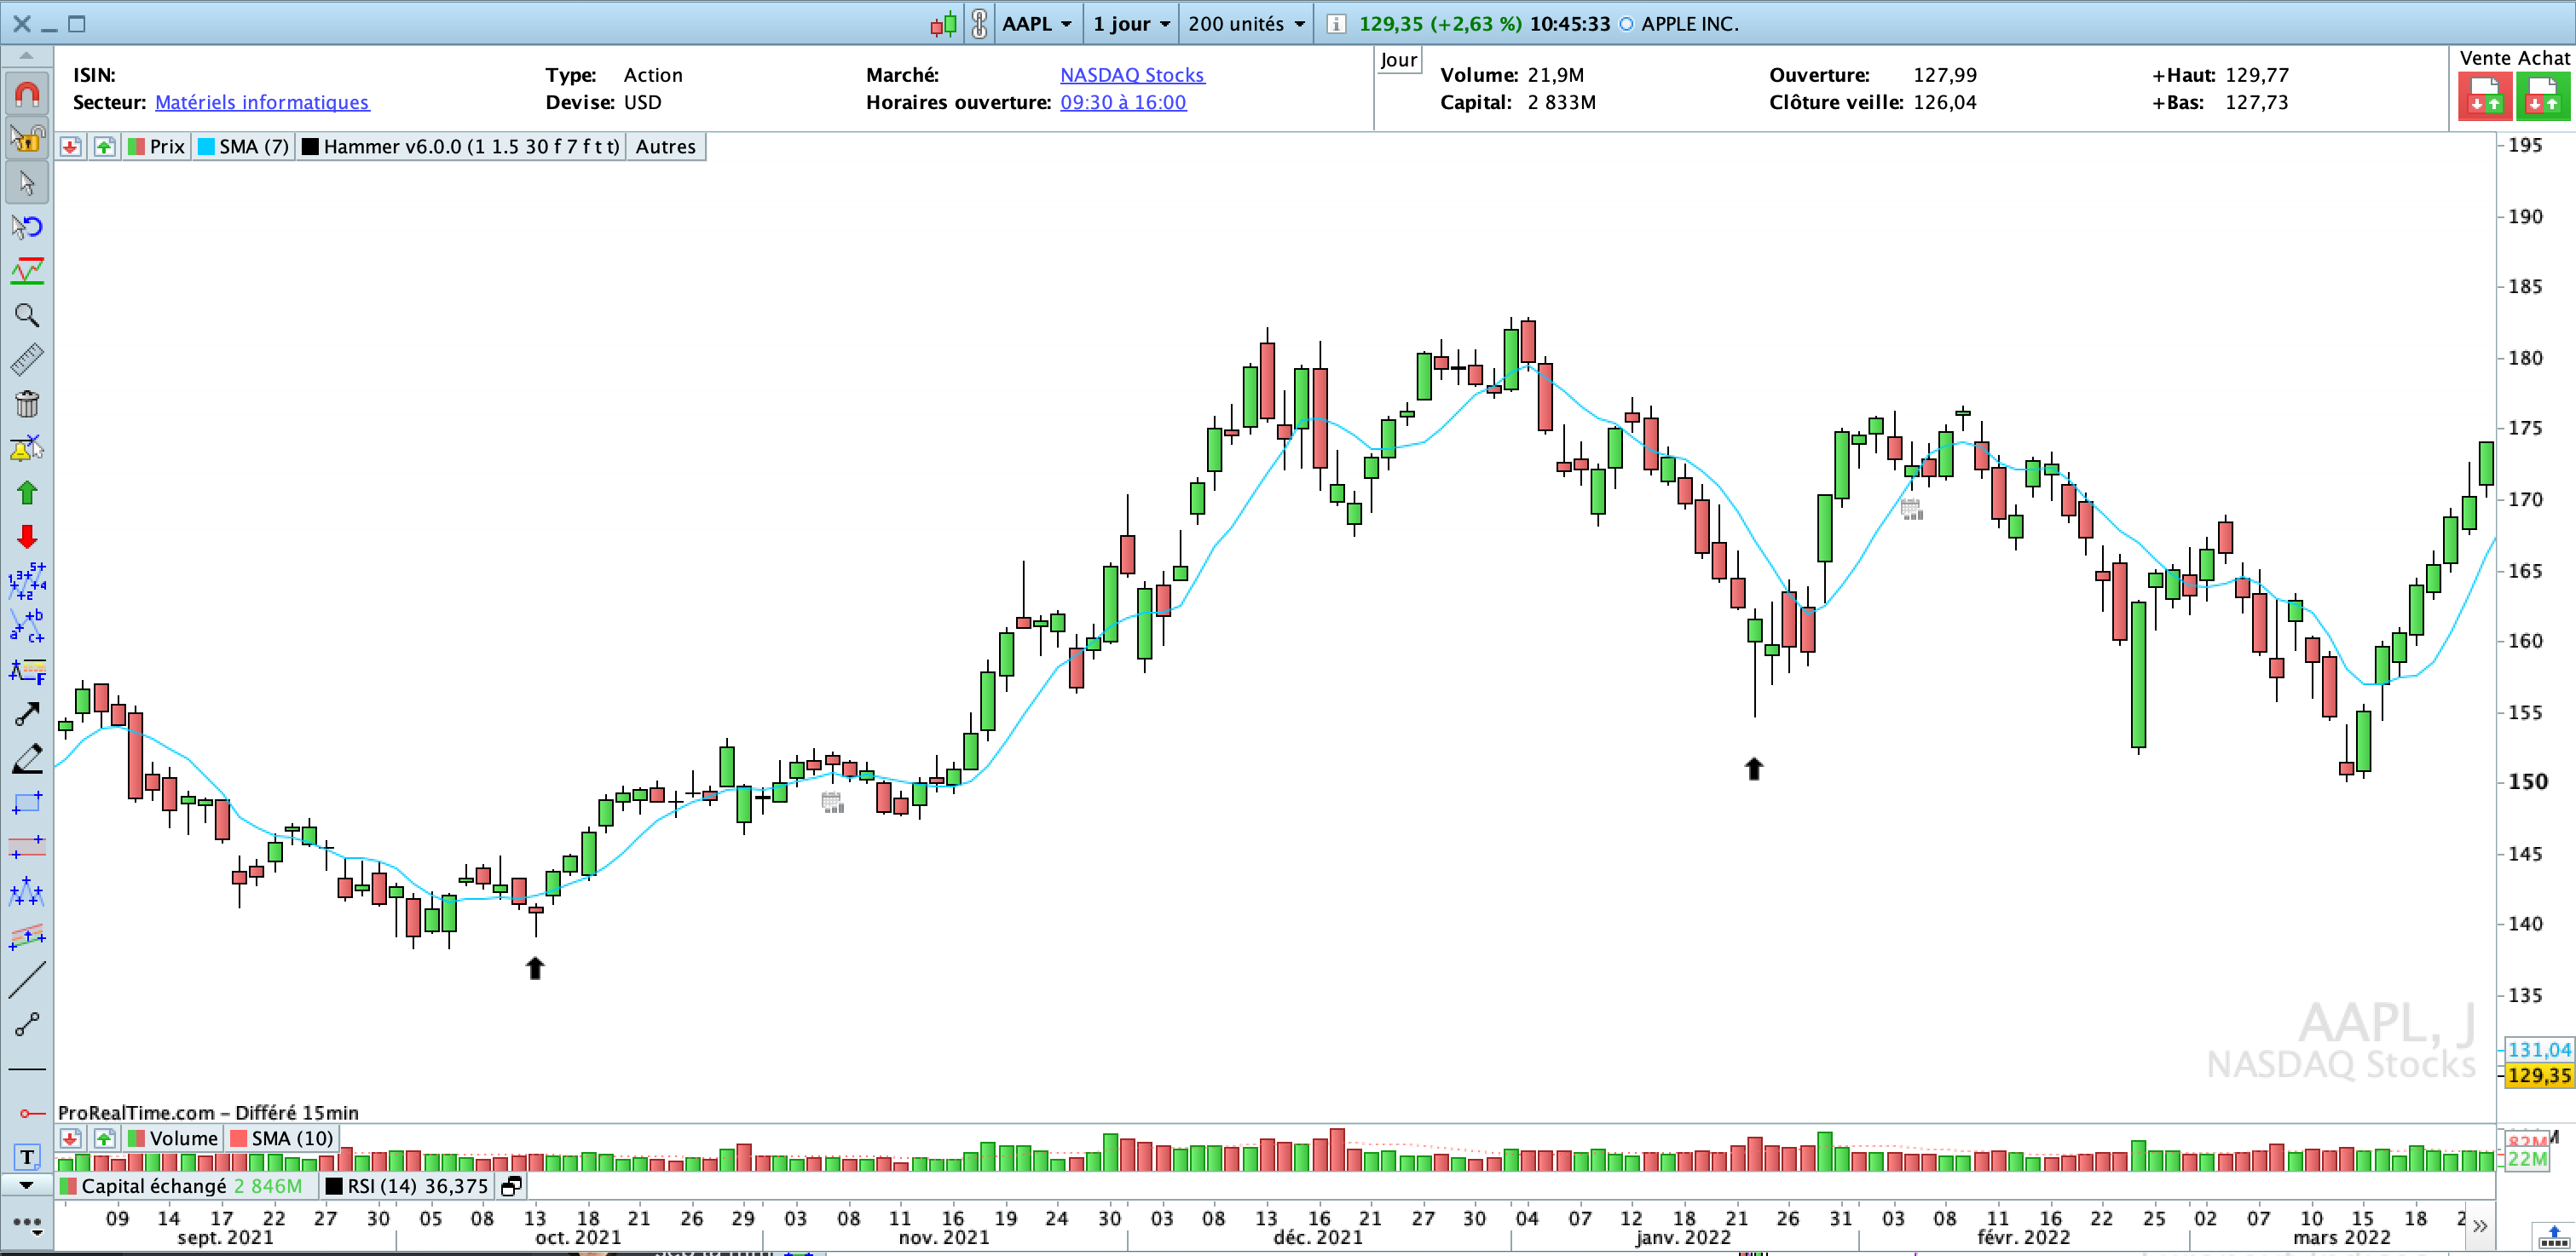Open the 1 jour timeframe dropdown
This screenshot has height=1256, width=2576.
click(1130, 23)
